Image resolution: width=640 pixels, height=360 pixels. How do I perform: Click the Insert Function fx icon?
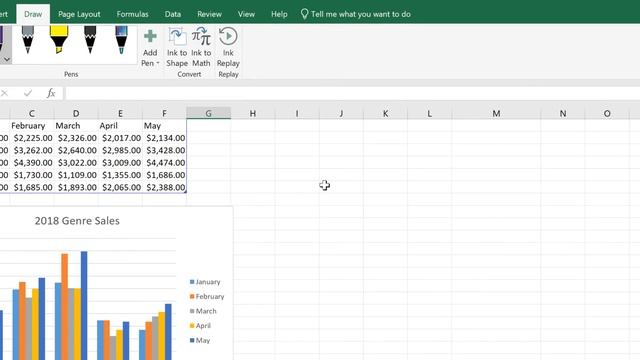click(x=51, y=93)
